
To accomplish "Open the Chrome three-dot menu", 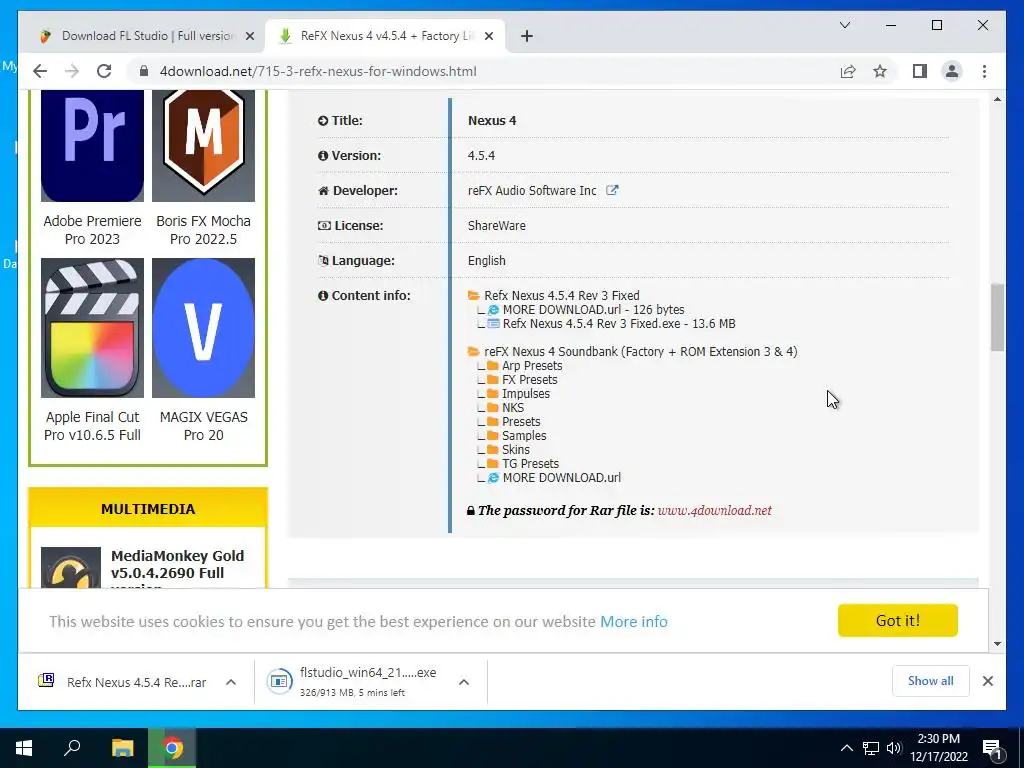I will click(984, 71).
